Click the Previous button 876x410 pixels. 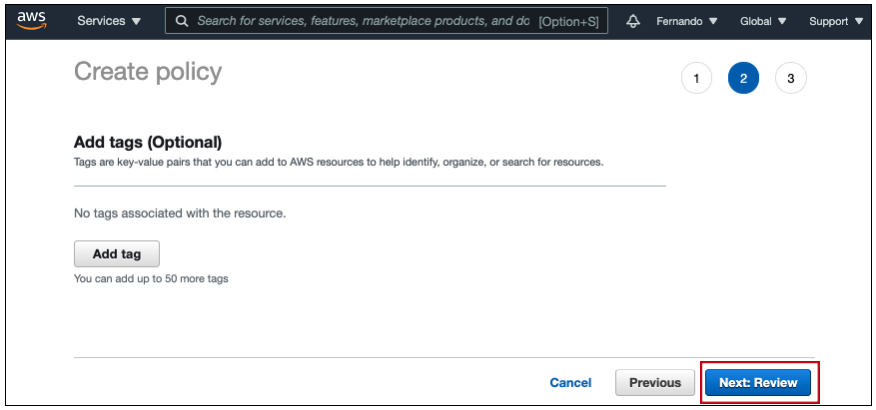(655, 383)
